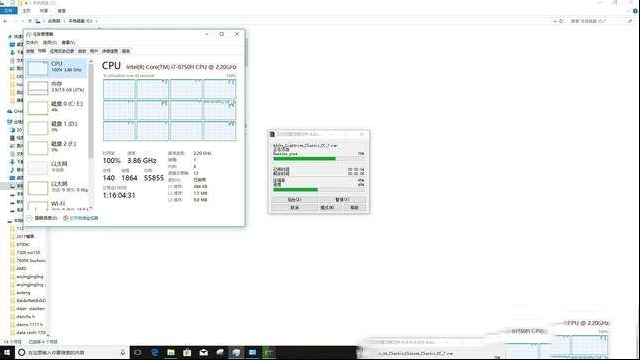
Task: Open the resource monitor link at bottom
Action: 81,218
